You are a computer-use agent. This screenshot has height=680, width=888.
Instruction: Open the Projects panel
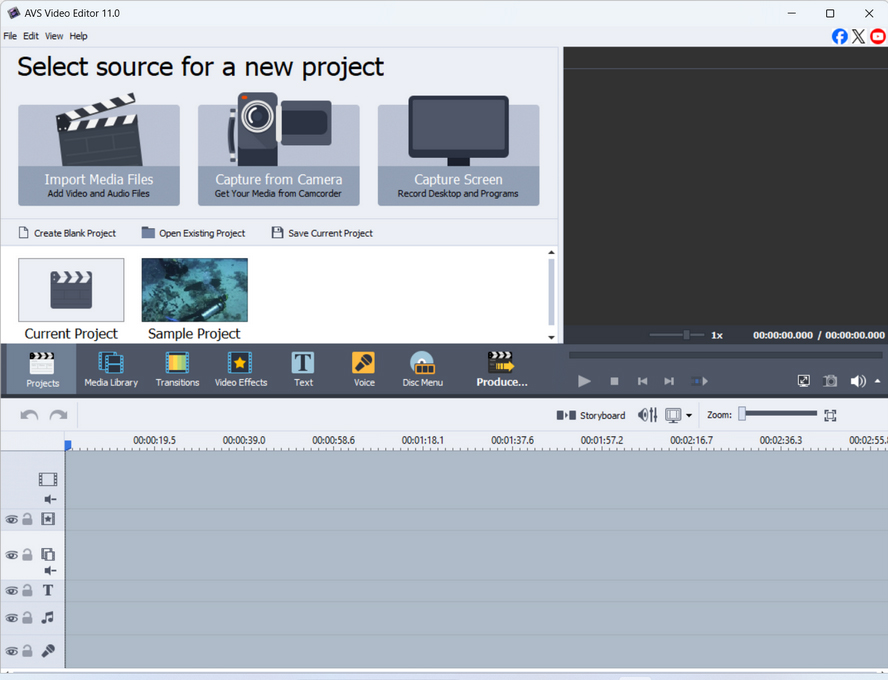click(x=42, y=369)
